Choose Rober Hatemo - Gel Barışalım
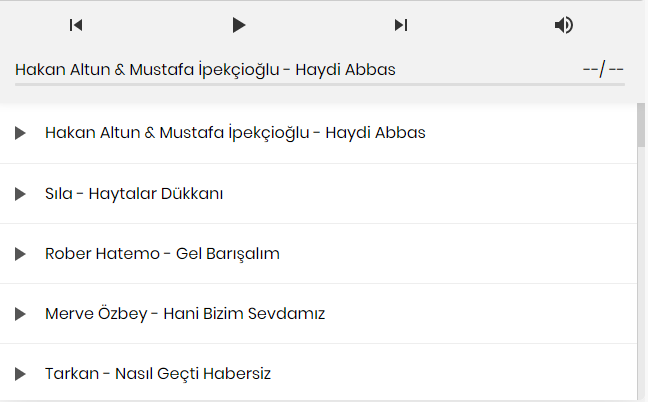The height and width of the screenshot is (402, 648). pos(162,254)
